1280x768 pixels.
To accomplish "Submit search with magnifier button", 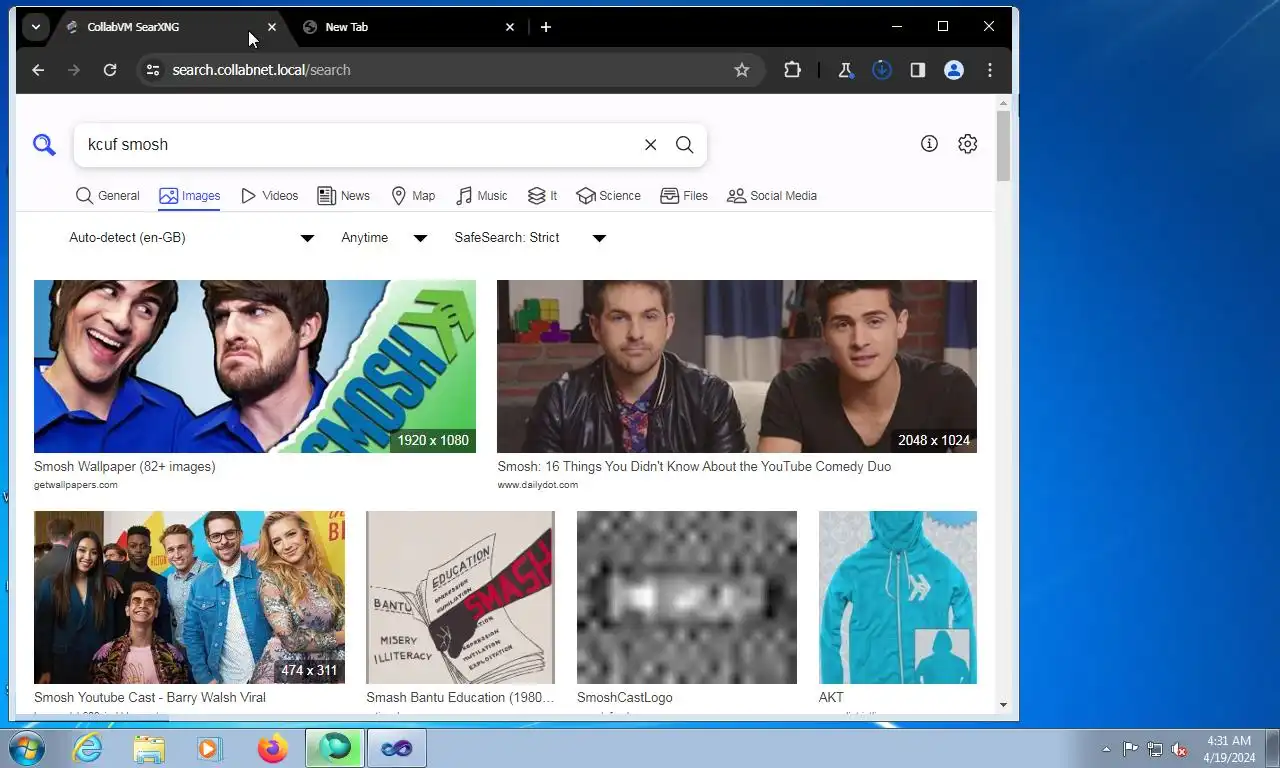I will click(685, 145).
